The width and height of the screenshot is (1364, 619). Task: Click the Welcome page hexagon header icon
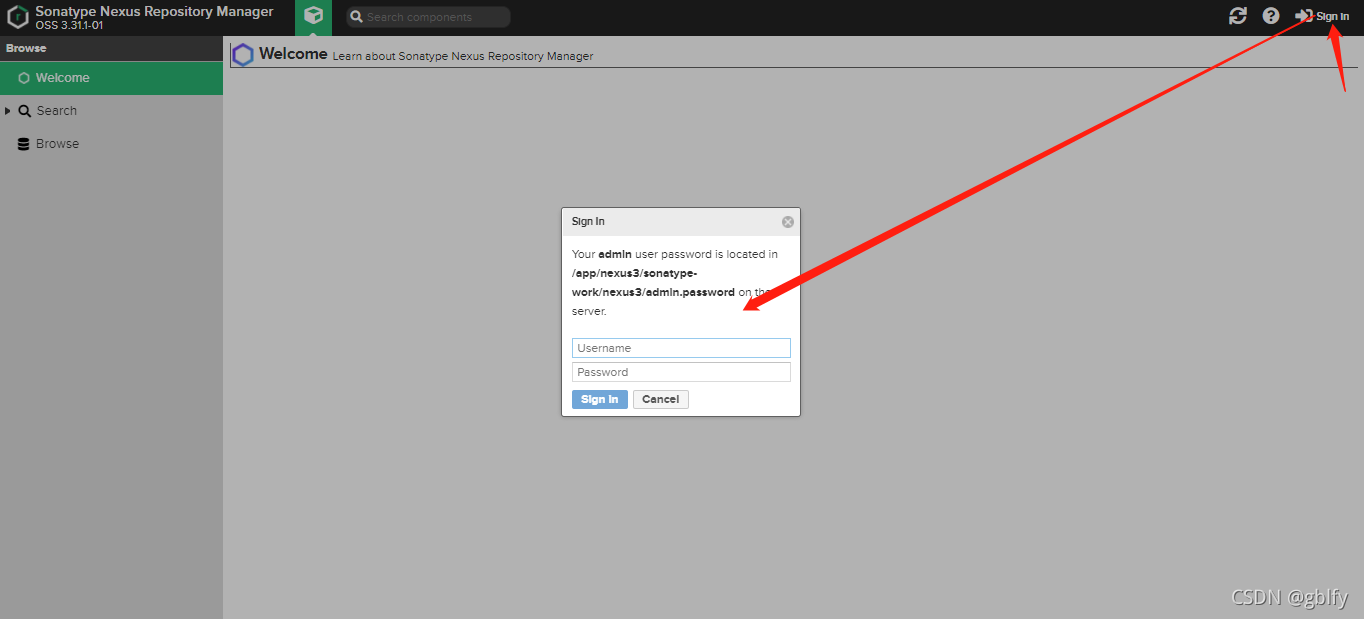click(243, 55)
